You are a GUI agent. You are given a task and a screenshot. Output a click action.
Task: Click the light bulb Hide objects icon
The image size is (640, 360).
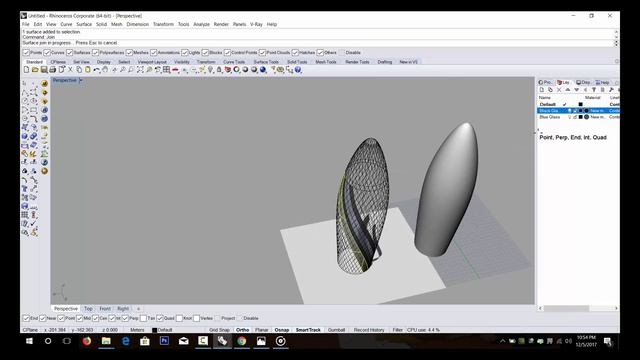(x=211, y=70)
